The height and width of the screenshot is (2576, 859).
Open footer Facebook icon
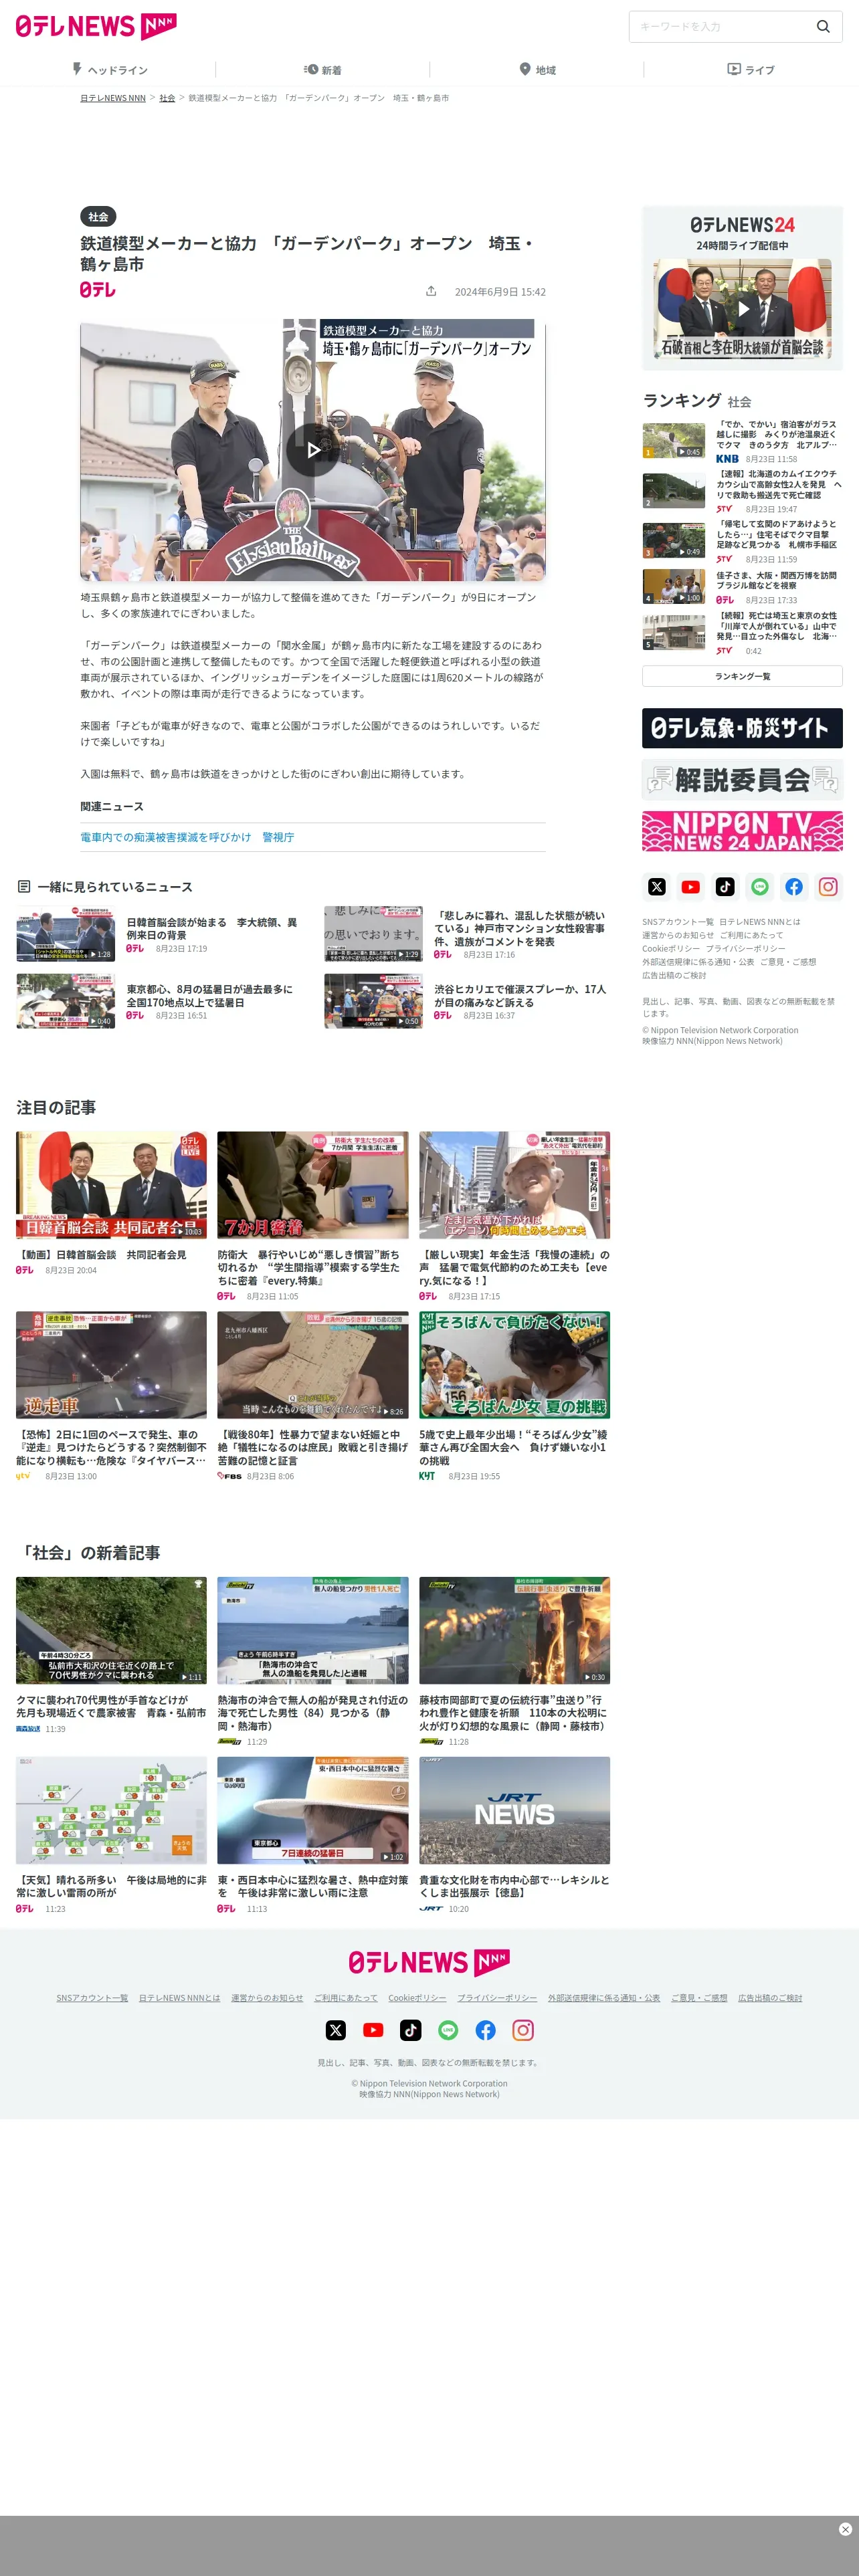tap(485, 2030)
